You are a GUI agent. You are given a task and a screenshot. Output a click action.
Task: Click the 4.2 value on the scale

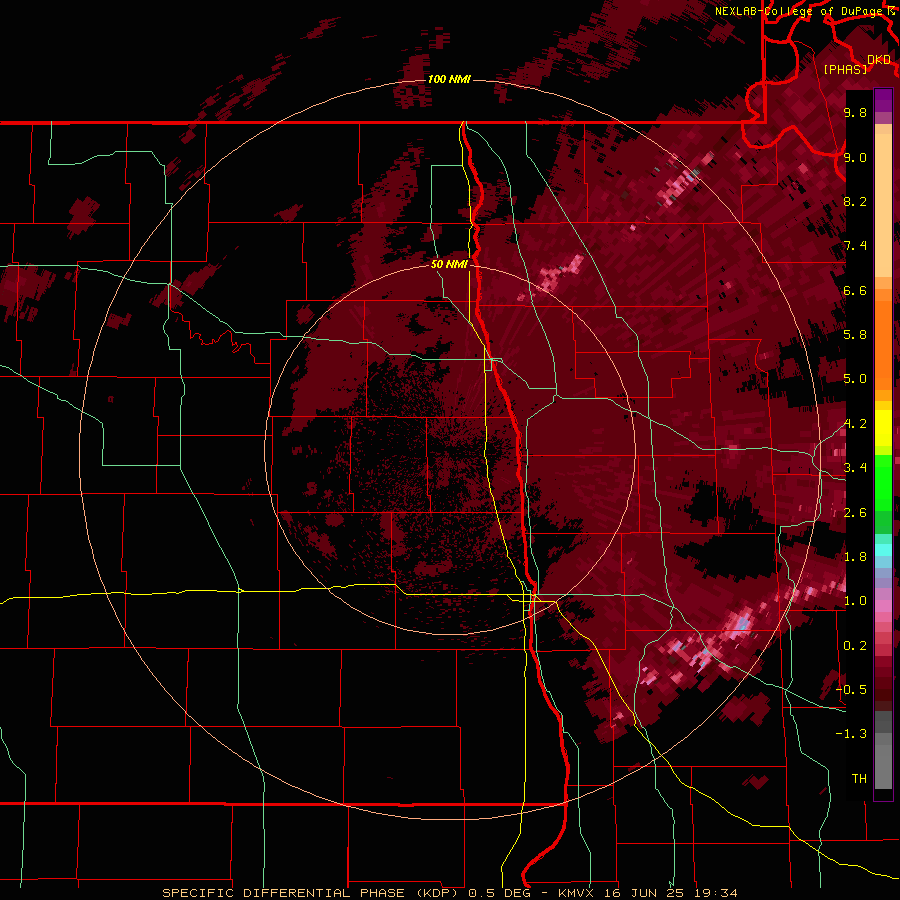855,424
